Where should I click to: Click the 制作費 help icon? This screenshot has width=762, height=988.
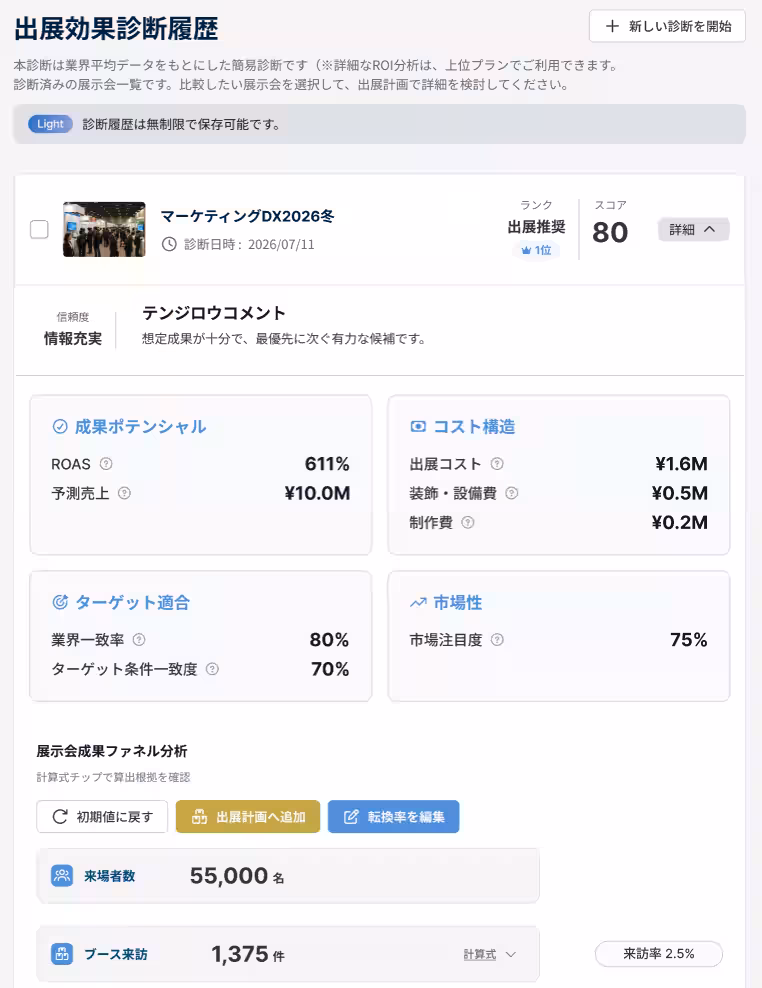pyautogui.click(x=468, y=522)
